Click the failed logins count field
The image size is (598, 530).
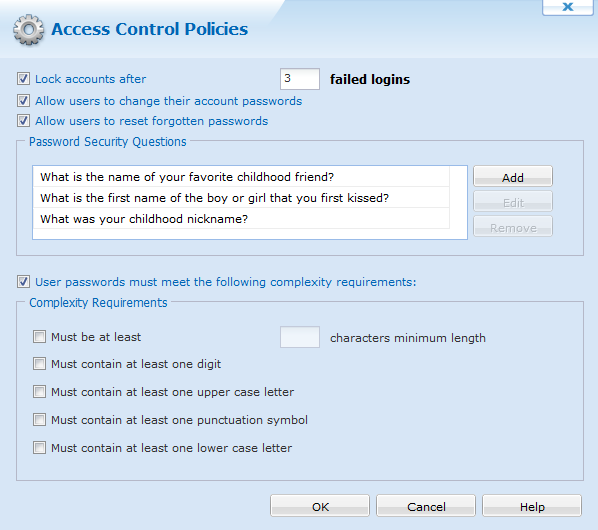tap(300, 79)
